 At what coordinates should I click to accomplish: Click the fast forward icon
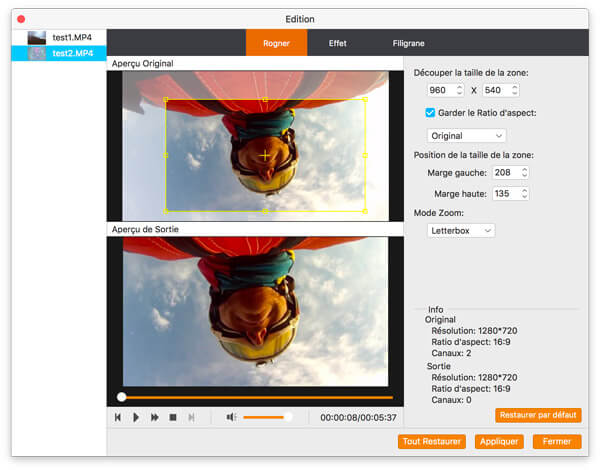[155, 417]
